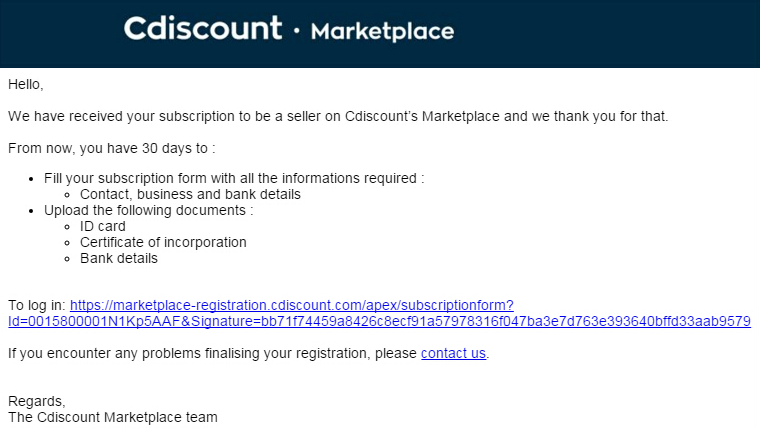Click the Id and Signature portion of the login link
The width and height of the screenshot is (760, 433).
click(x=379, y=321)
